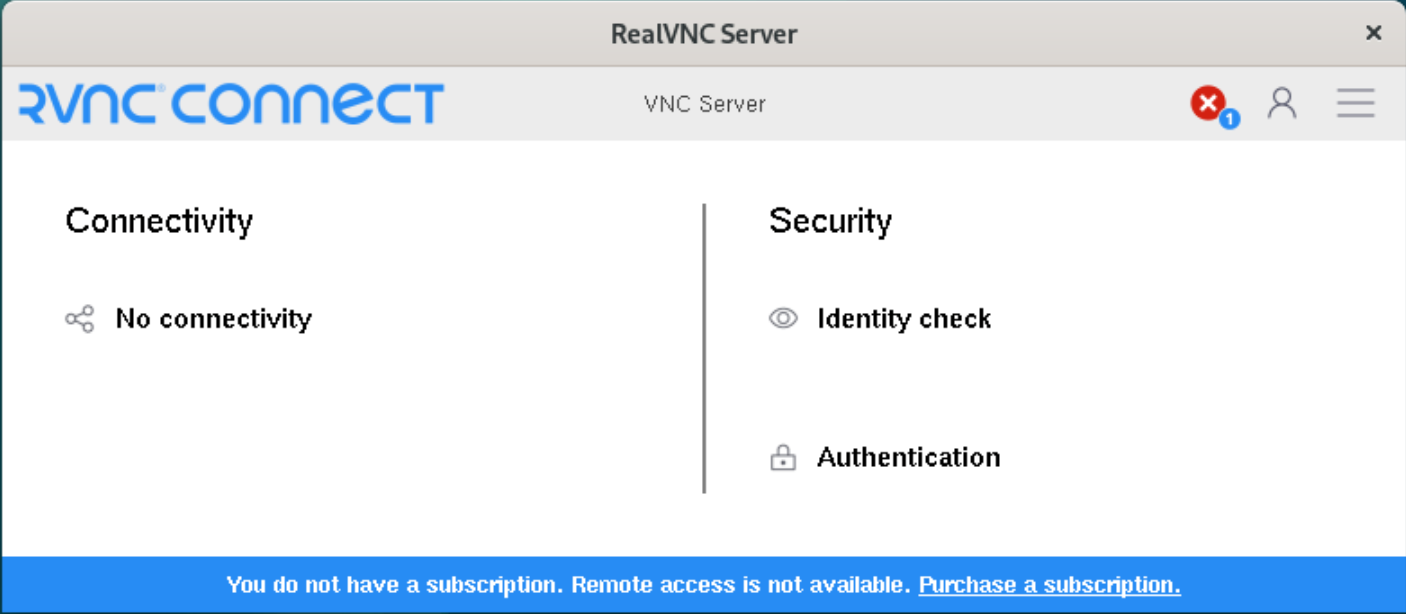1406x614 pixels.
Task: Select the Identity check label
Action: pyautogui.click(x=904, y=319)
